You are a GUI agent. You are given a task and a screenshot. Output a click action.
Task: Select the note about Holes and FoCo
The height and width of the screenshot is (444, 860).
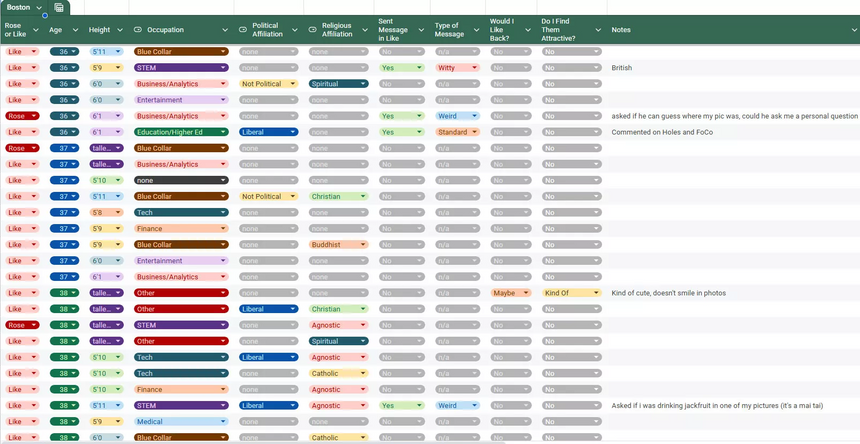(x=661, y=132)
